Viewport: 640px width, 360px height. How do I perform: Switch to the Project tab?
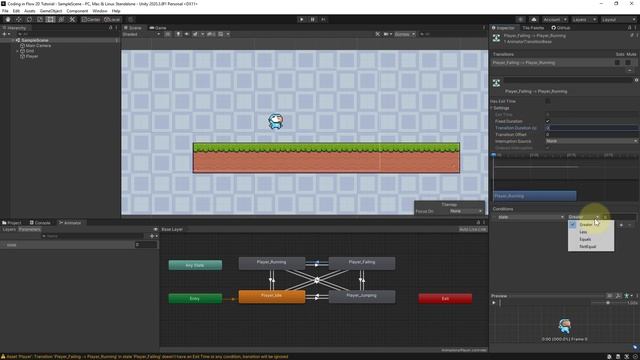12,223
